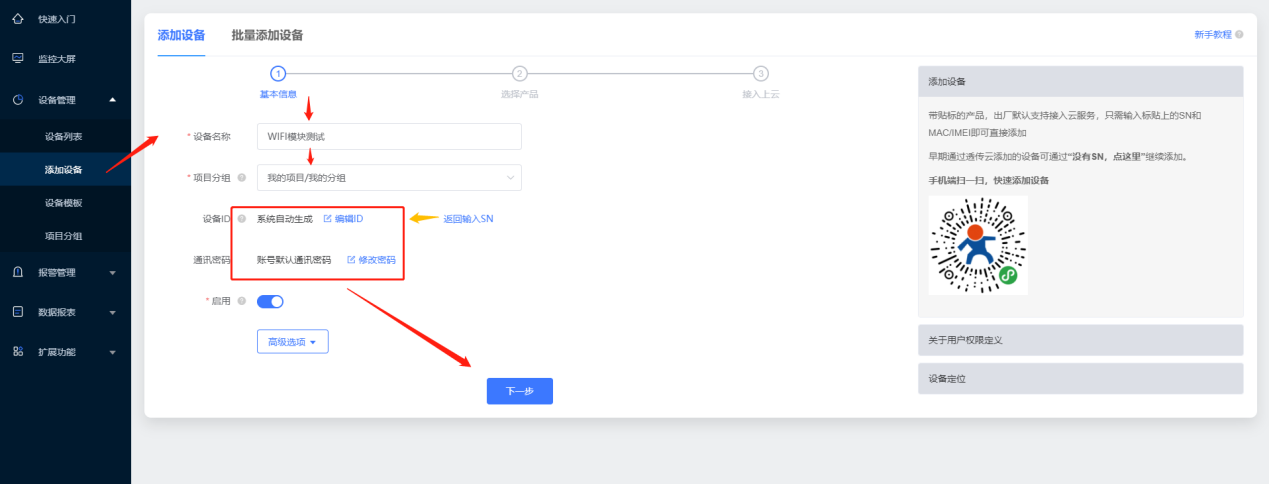Click the 监控大屏 monitor icon
The height and width of the screenshot is (484, 1269).
(x=17, y=59)
